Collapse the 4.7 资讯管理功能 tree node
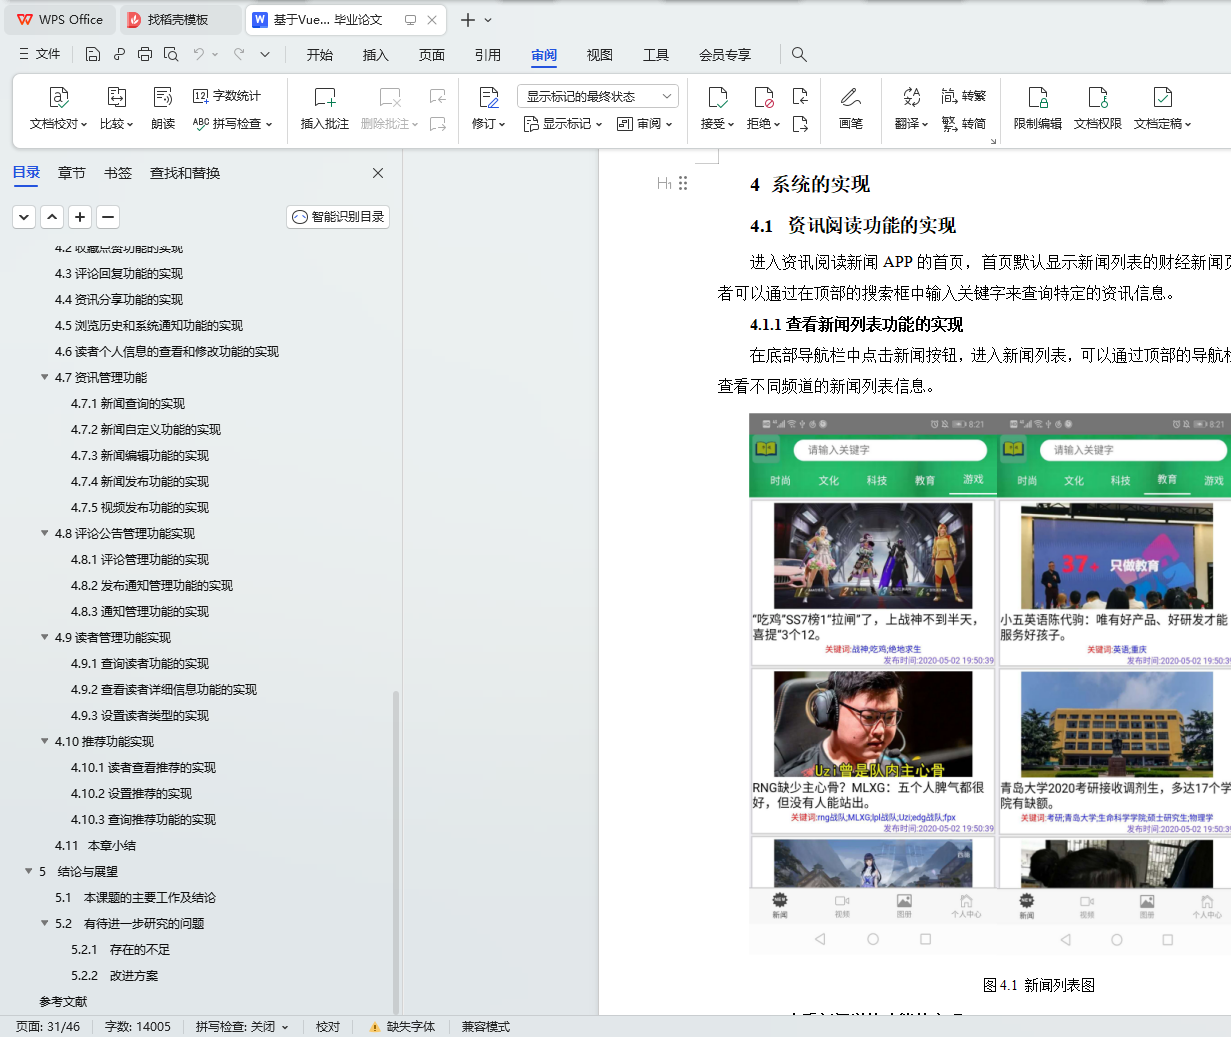Viewport: 1231px width, 1037px height. [44, 377]
